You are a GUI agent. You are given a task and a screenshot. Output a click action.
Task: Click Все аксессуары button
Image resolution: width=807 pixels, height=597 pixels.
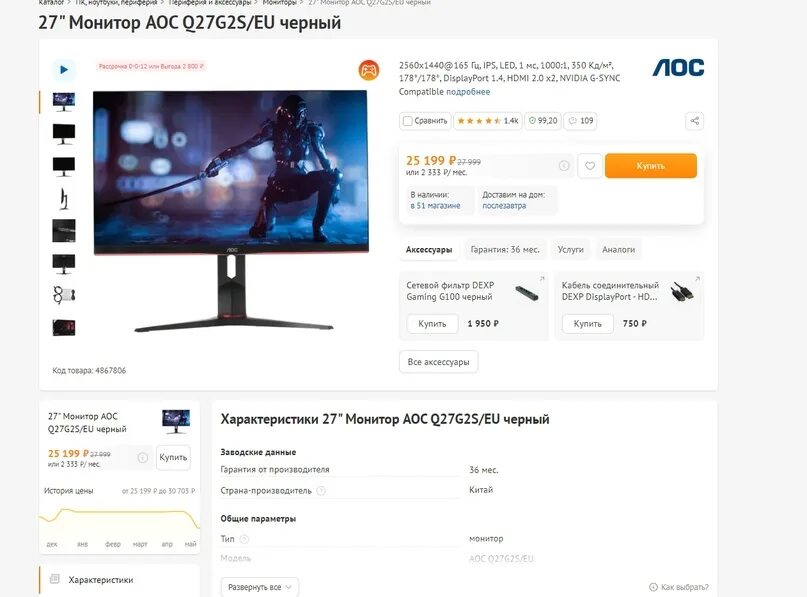pyautogui.click(x=438, y=362)
